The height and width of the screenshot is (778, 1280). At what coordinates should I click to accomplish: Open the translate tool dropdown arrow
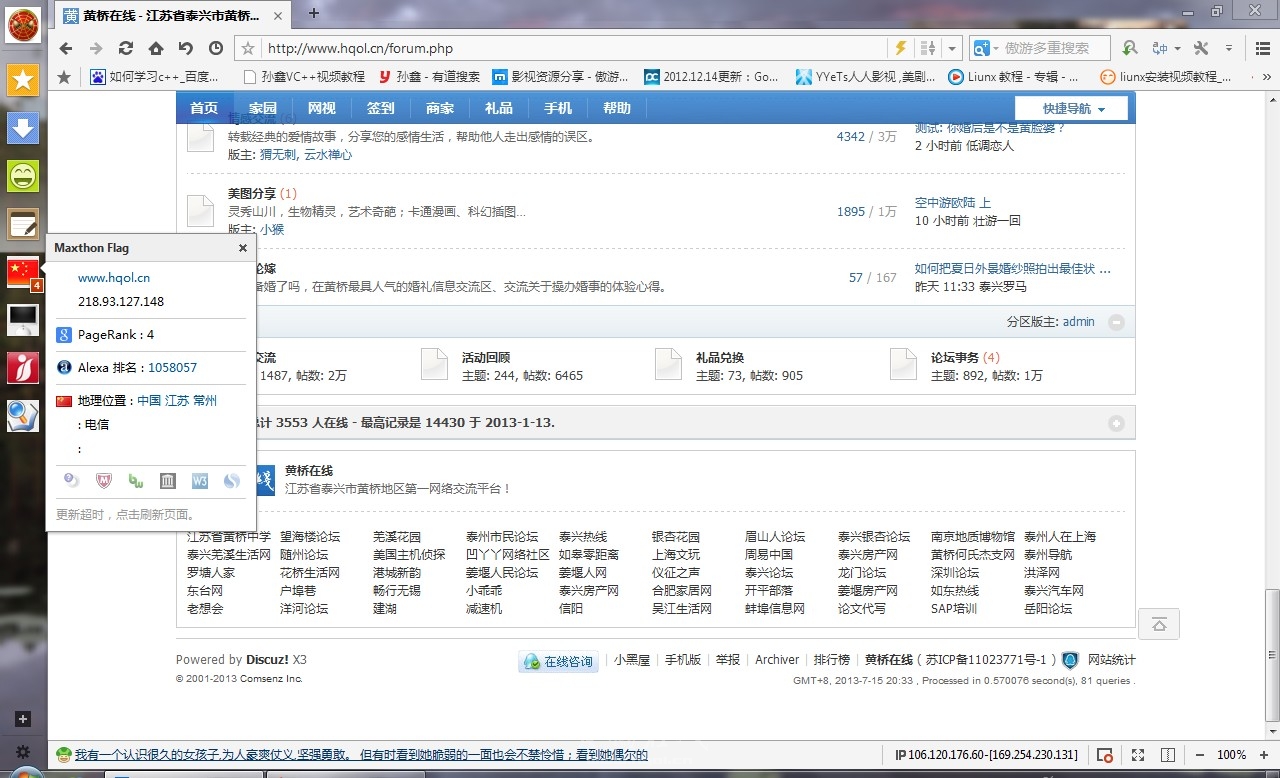pyautogui.click(x=1177, y=48)
